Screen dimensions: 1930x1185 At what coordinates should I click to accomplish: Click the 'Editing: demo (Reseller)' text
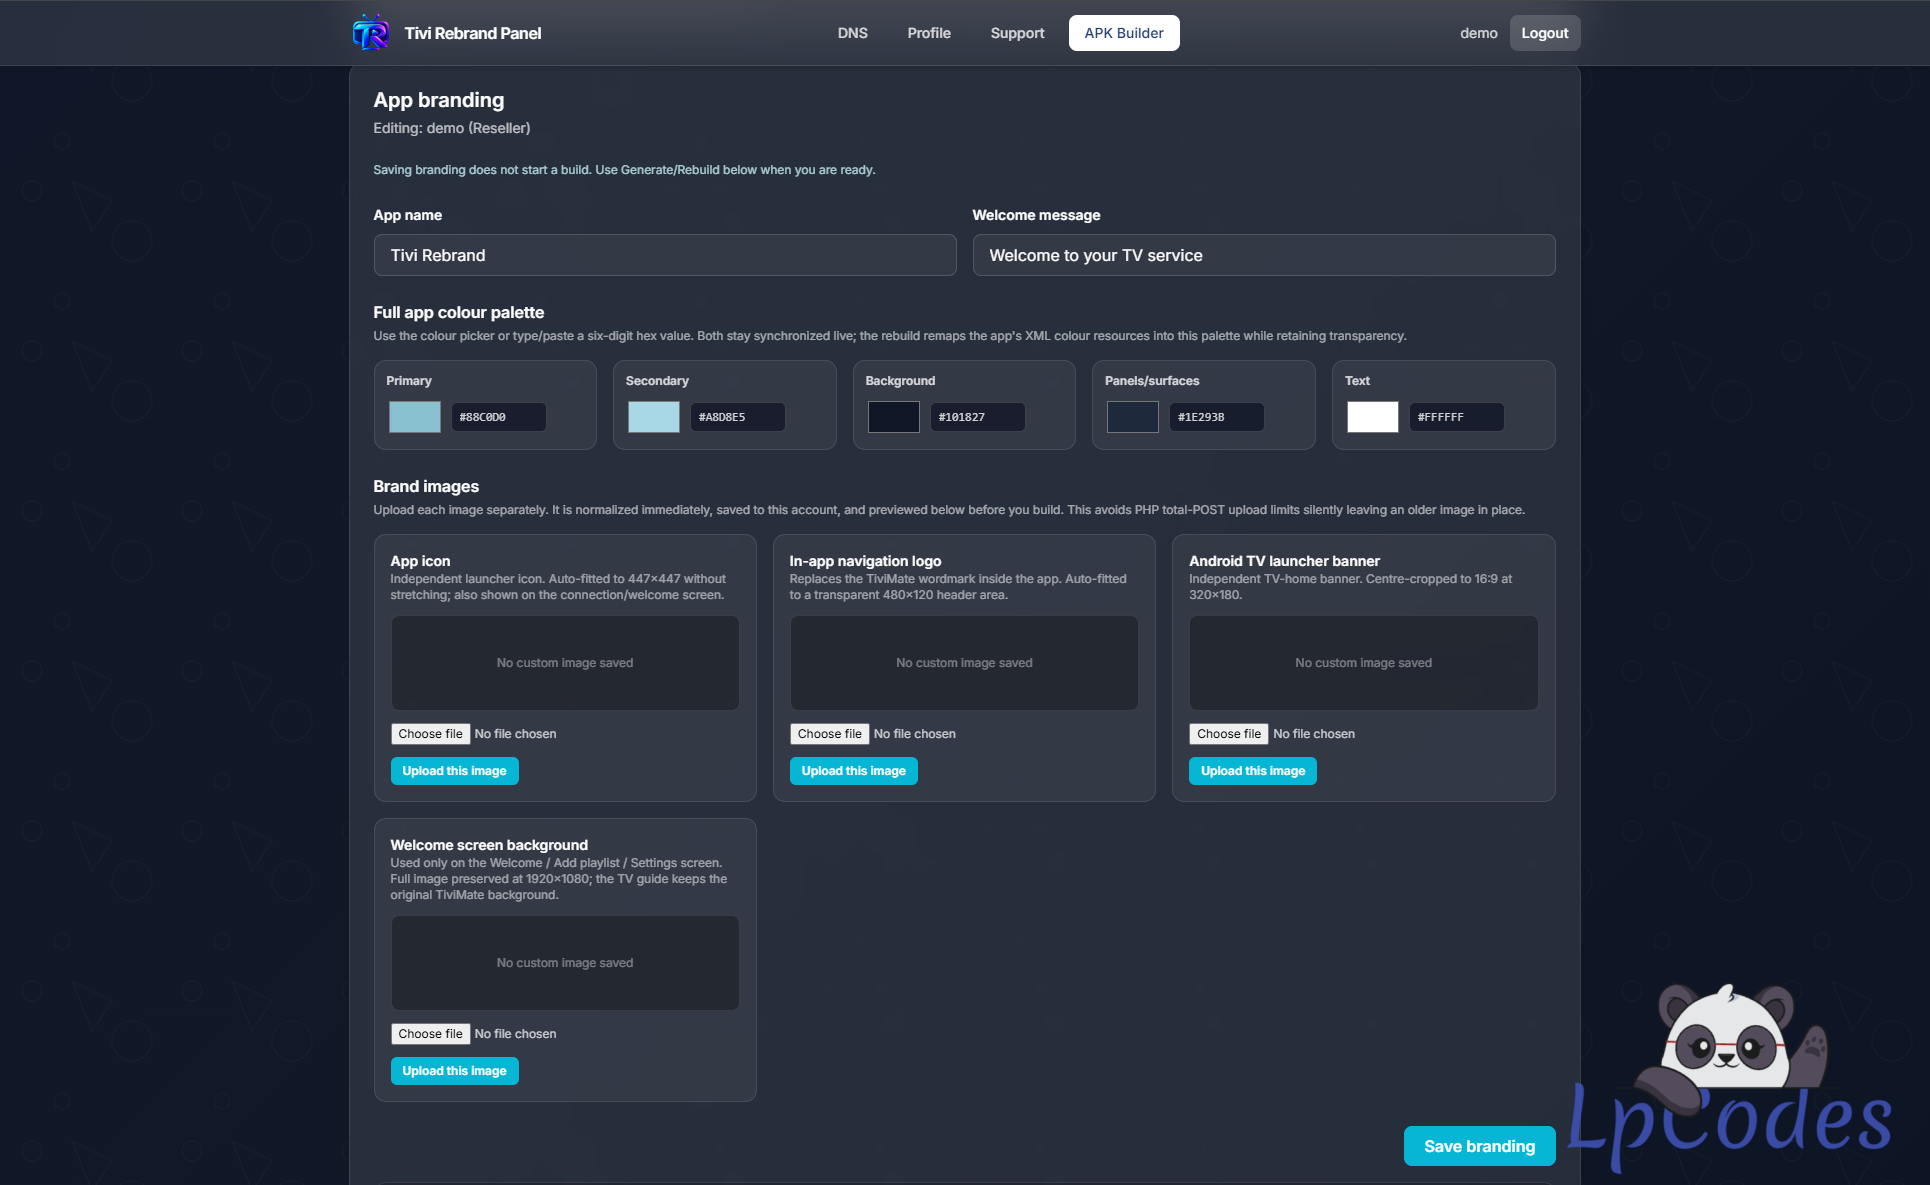click(x=452, y=128)
